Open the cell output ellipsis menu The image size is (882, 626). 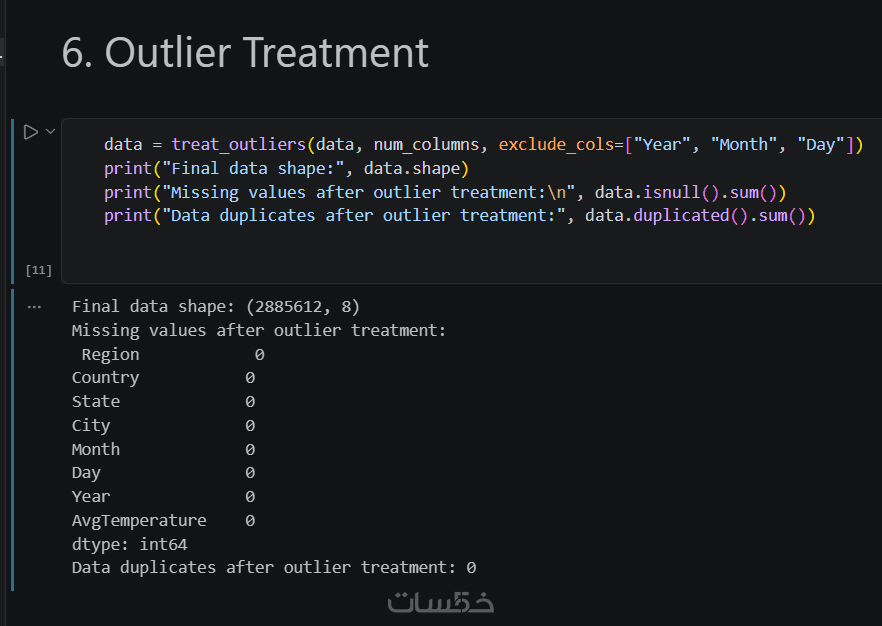[x=34, y=307]
